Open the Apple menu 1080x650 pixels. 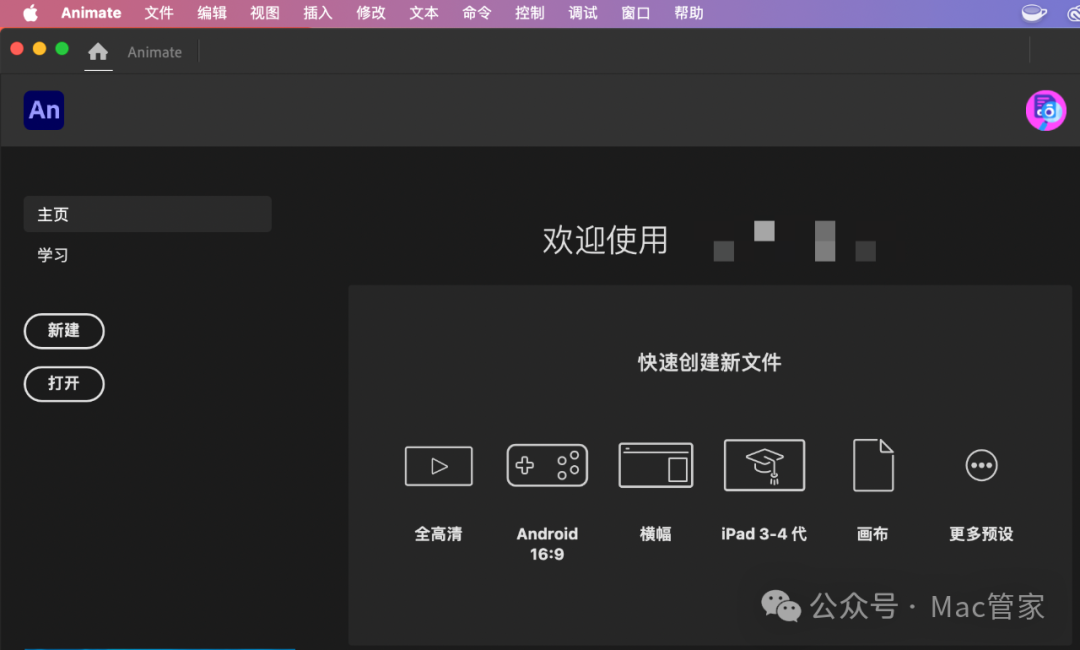coord(30,13)
